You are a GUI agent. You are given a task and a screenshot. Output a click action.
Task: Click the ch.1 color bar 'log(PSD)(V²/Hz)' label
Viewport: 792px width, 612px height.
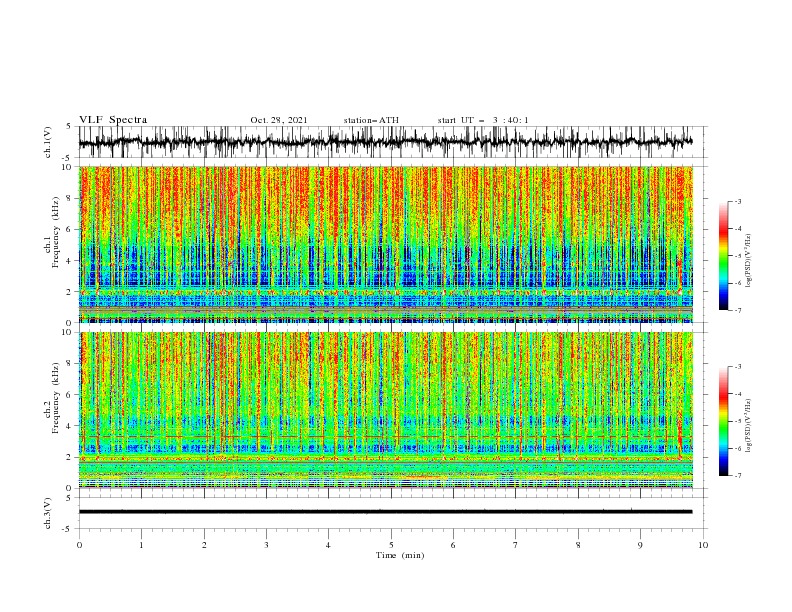pyautogui.click(x=749, y=261)
